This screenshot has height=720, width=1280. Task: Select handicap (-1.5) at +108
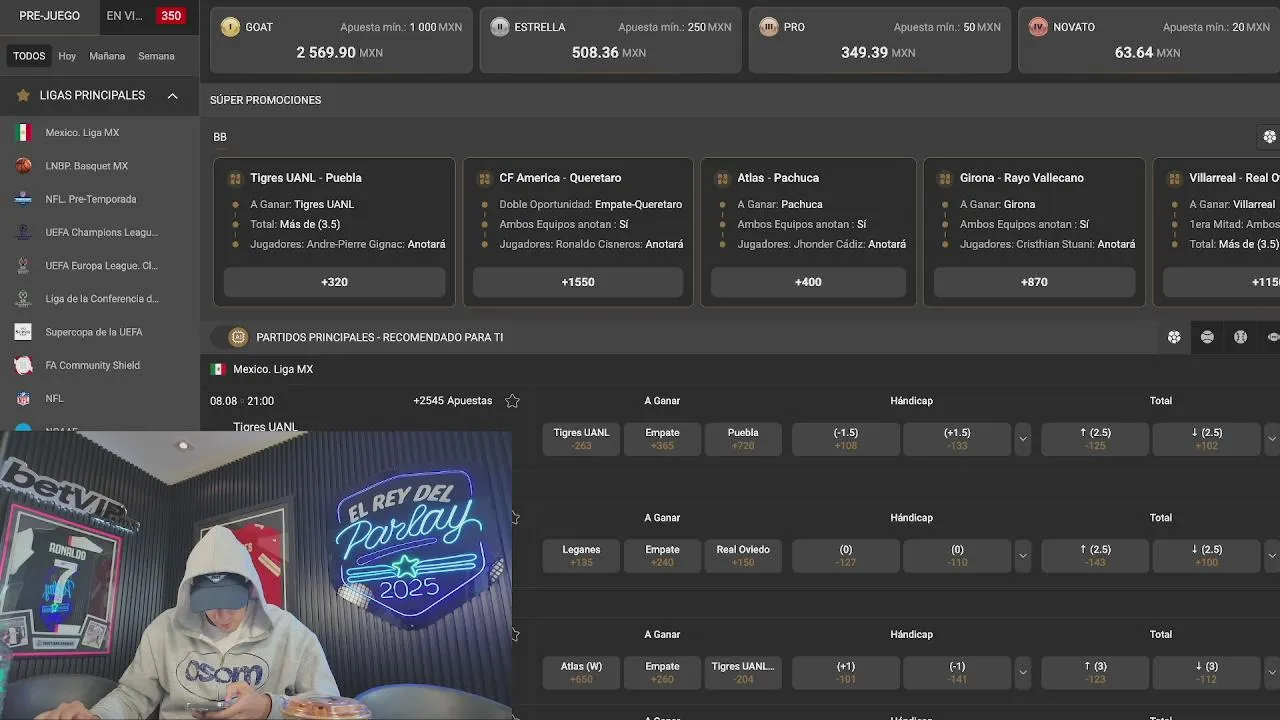pyautogui.click(x=845, y=439)
